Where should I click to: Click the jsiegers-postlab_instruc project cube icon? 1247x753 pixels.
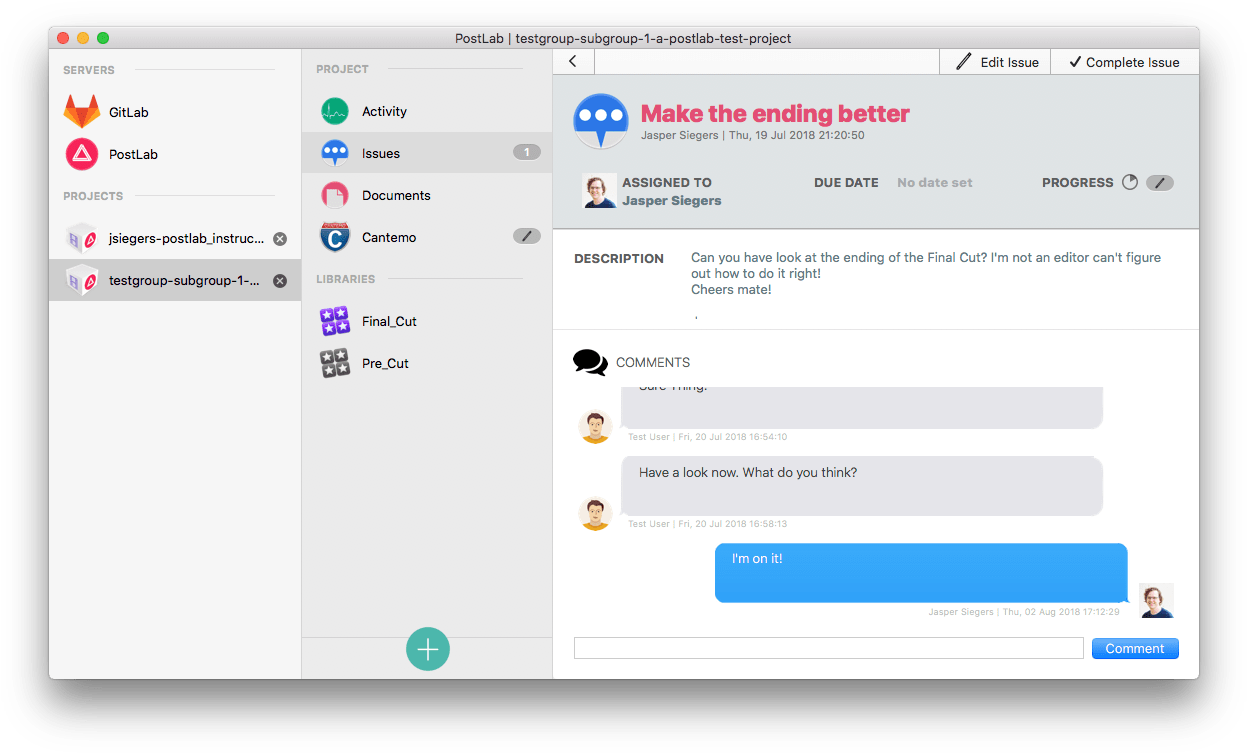pyautogui.click(x=82, y=239)
